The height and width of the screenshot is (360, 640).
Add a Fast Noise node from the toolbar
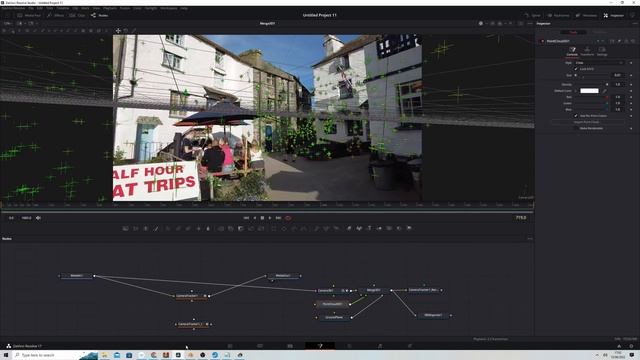[136, 229]
